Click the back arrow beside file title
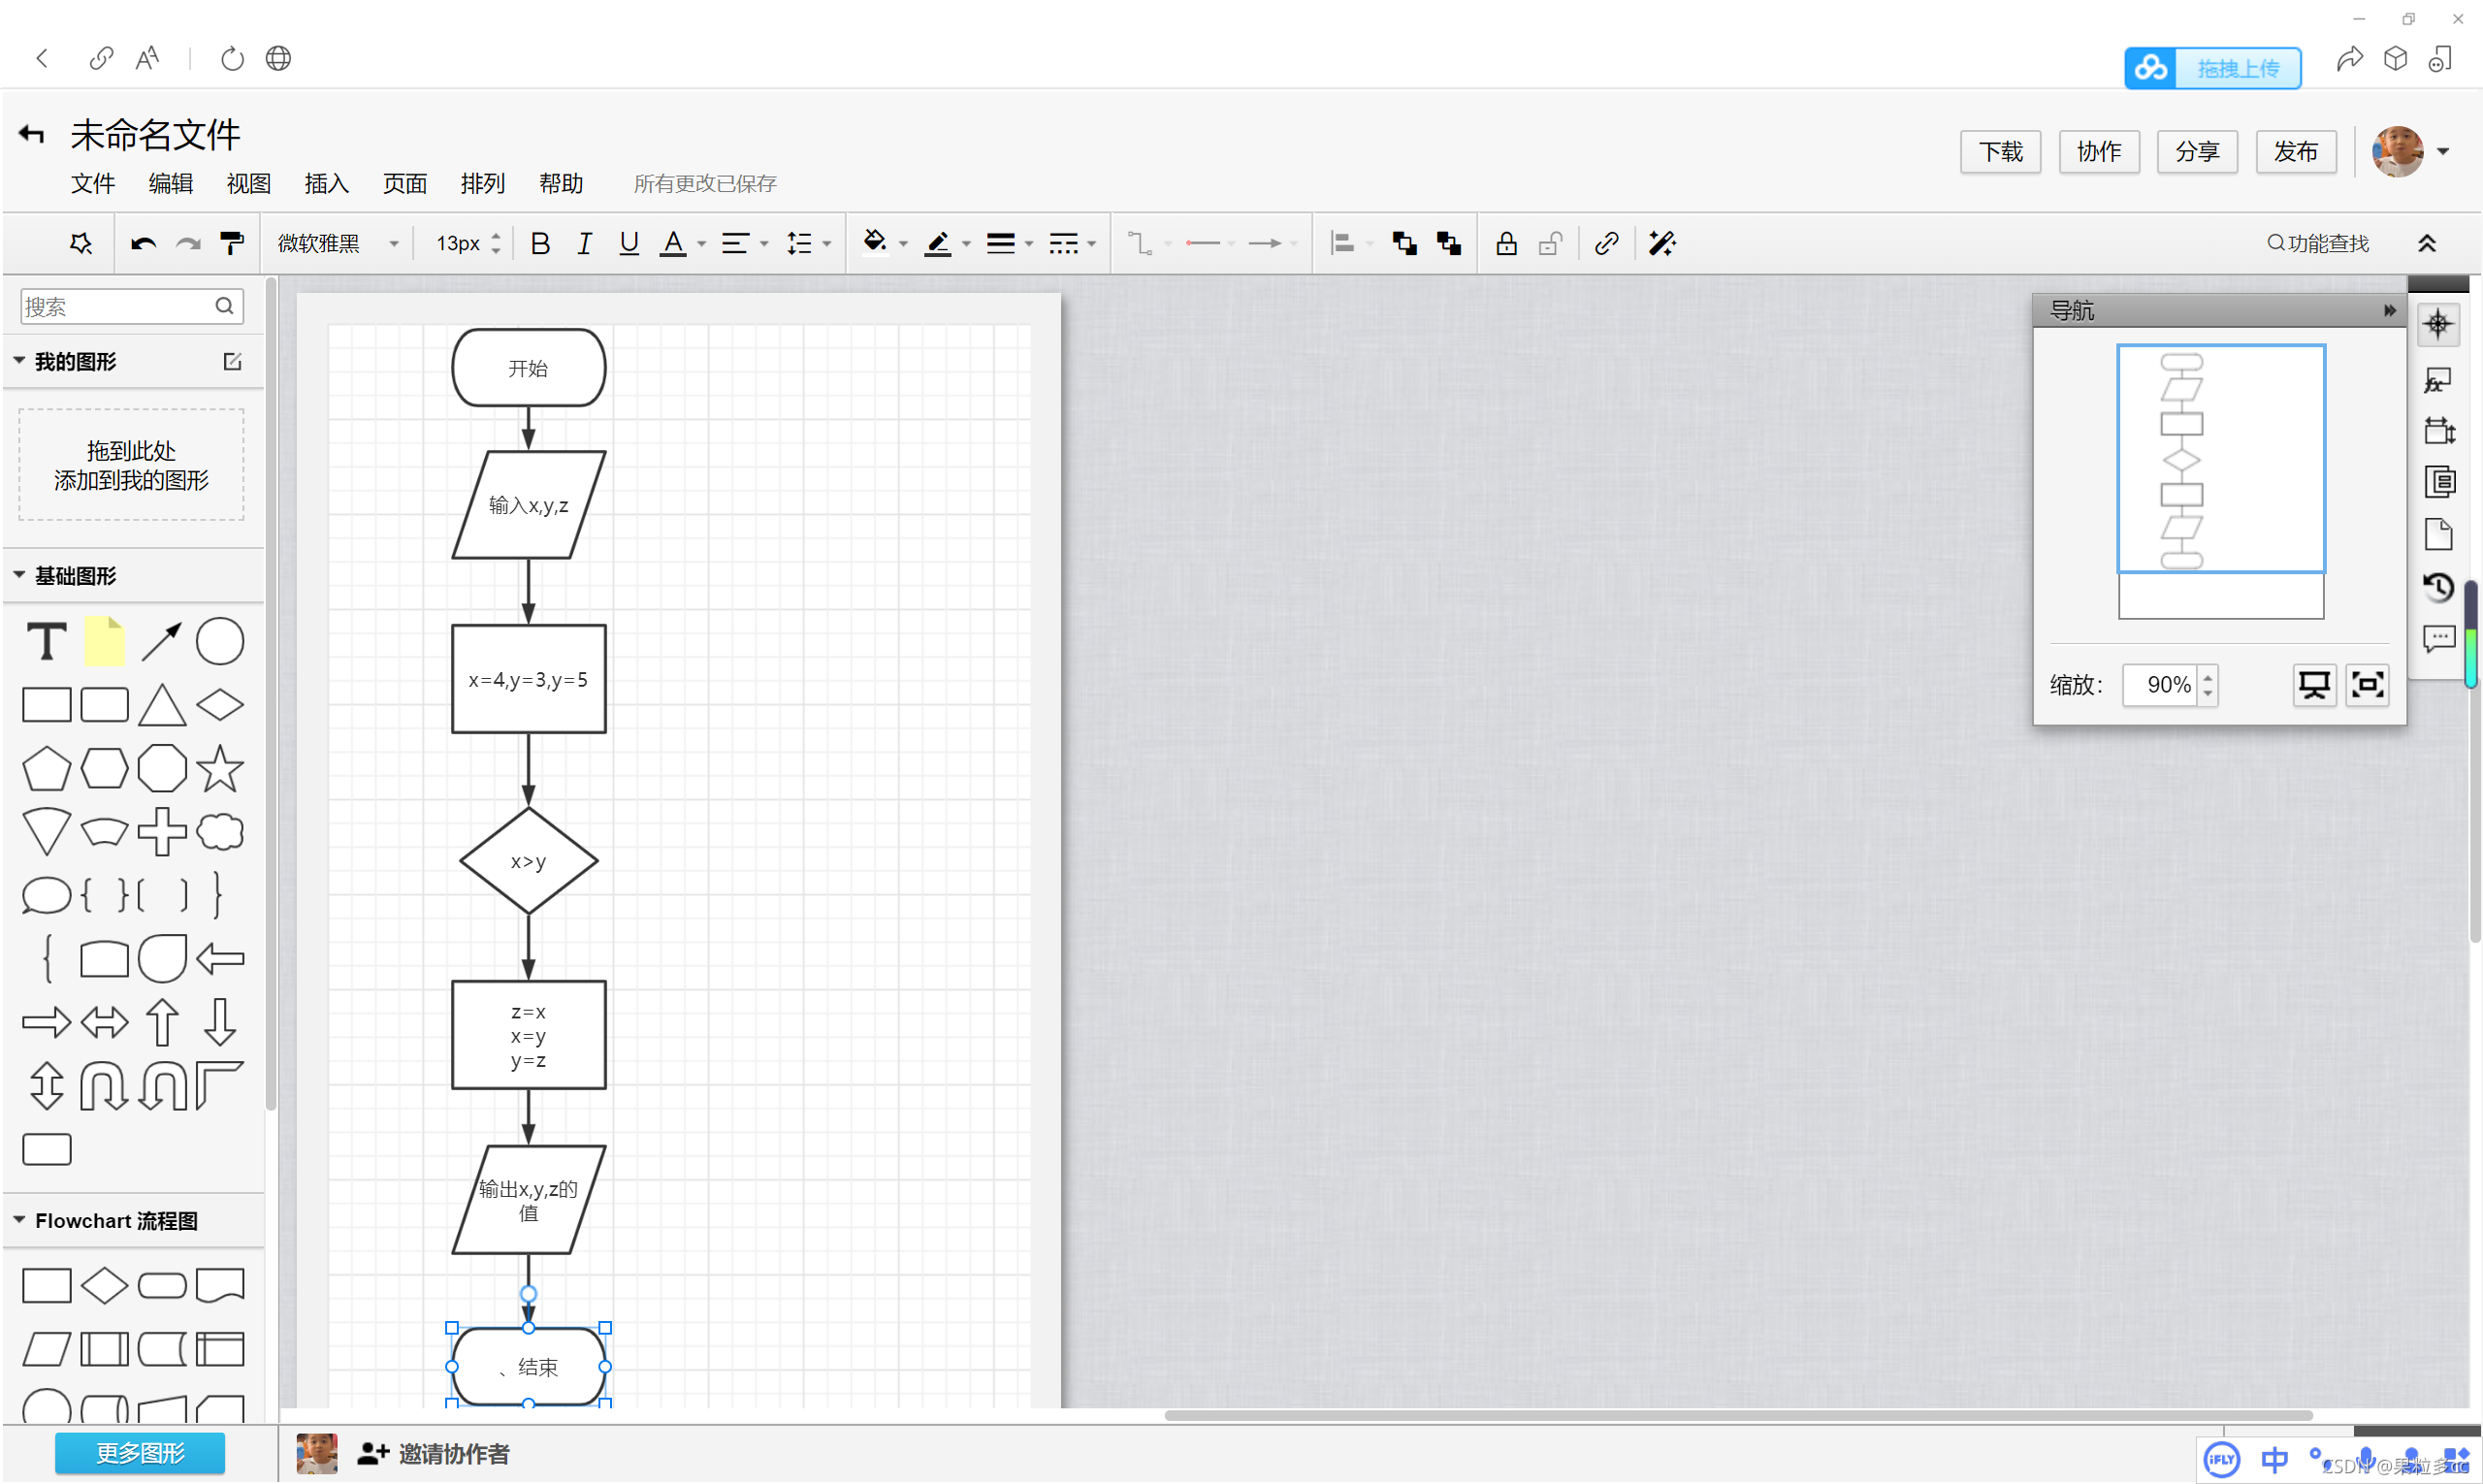 pos(31,134)
